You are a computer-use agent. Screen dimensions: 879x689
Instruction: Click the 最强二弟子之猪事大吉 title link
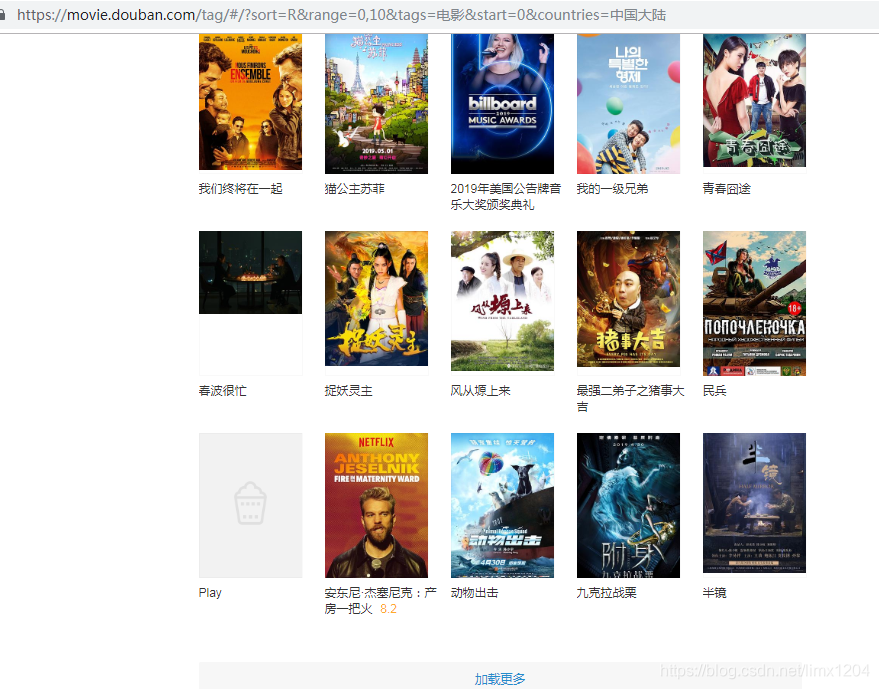[x=631, y=399]
